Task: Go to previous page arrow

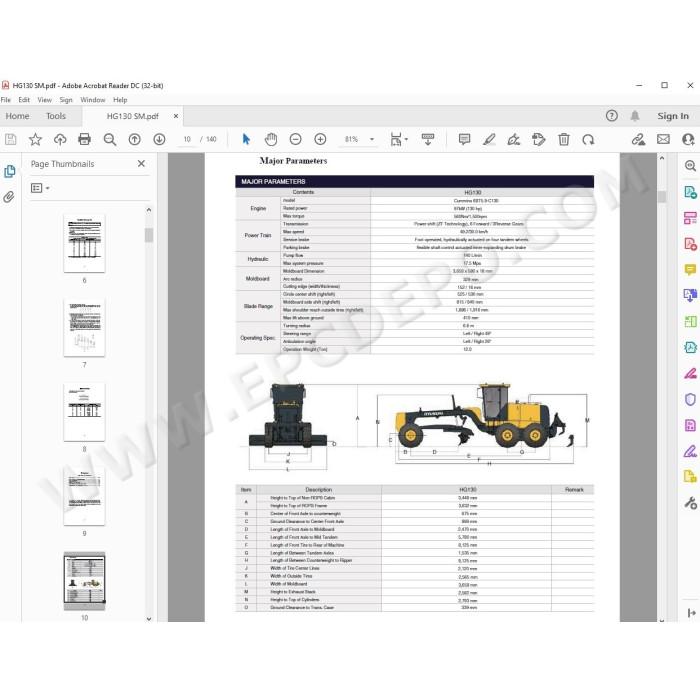Action: pos(134,140)
